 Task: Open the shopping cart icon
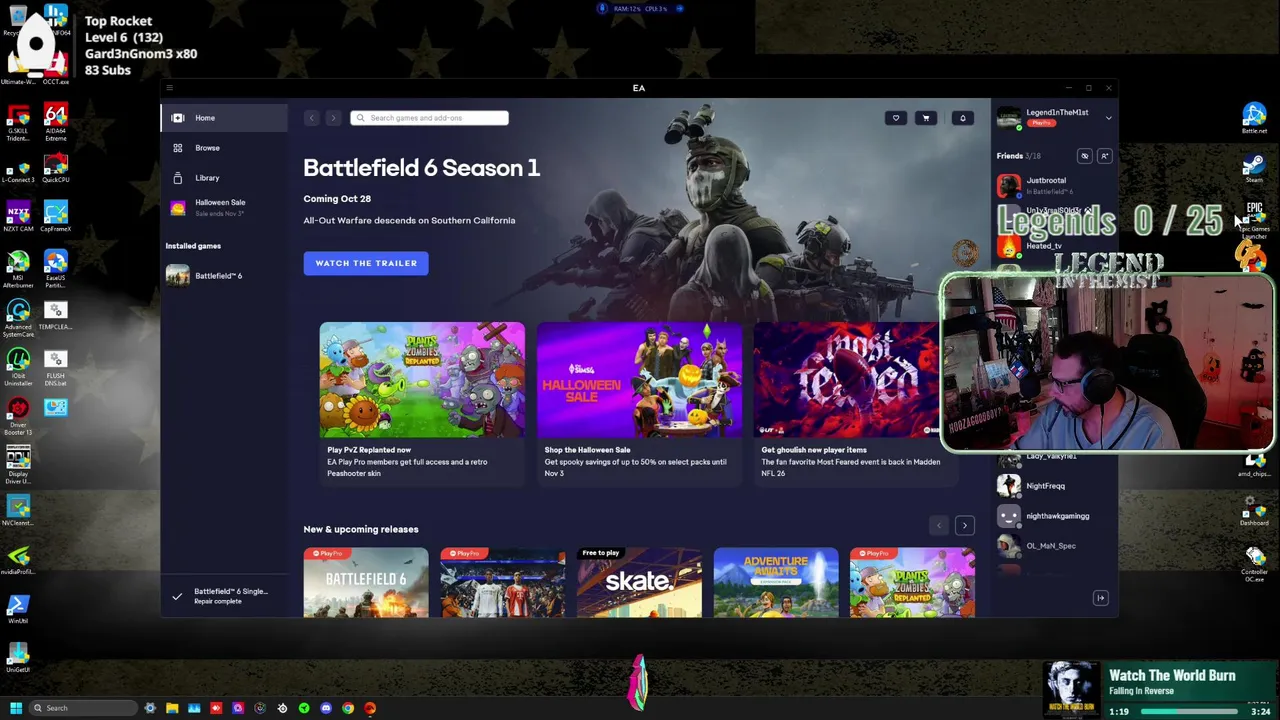tap(926, 118)
